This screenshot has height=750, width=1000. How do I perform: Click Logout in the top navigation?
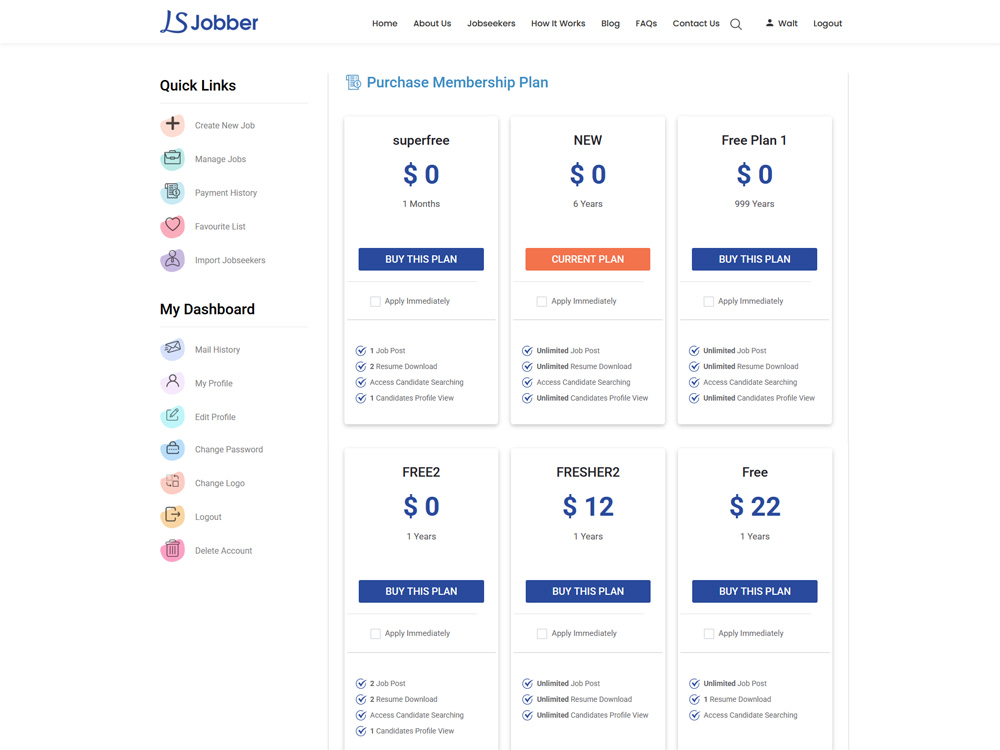827,24
